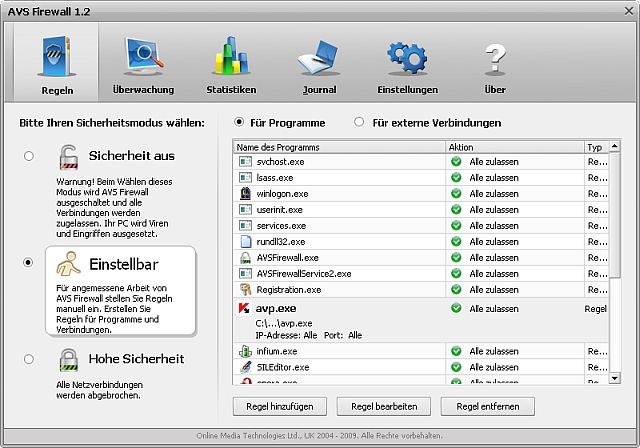Viewport: 640px width, 448px height.
Task: Switch to the Überwachung tab label
Action: (x=144, y=89)
